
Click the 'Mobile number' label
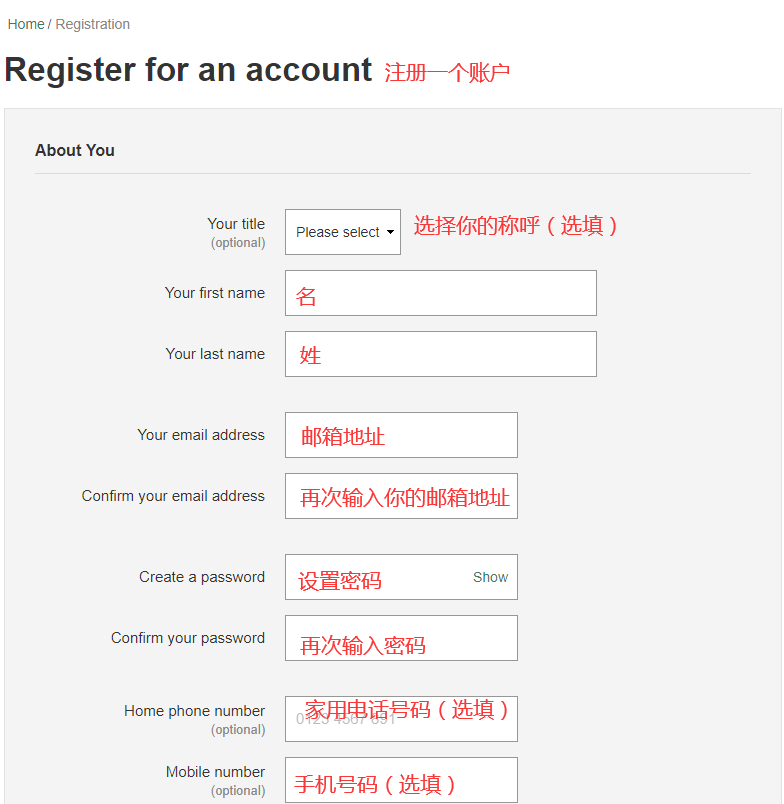coord(215,772)
